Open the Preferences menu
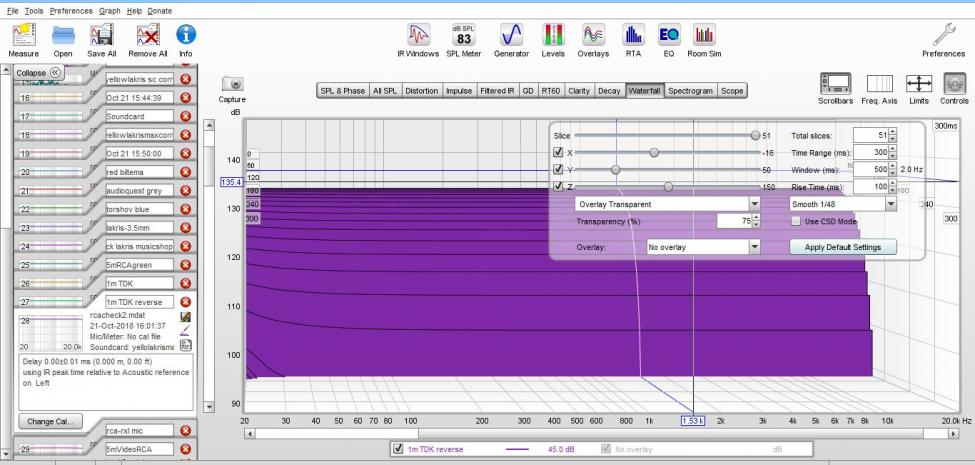The height and width of the screenshot is (465, 975). [69, 9]
